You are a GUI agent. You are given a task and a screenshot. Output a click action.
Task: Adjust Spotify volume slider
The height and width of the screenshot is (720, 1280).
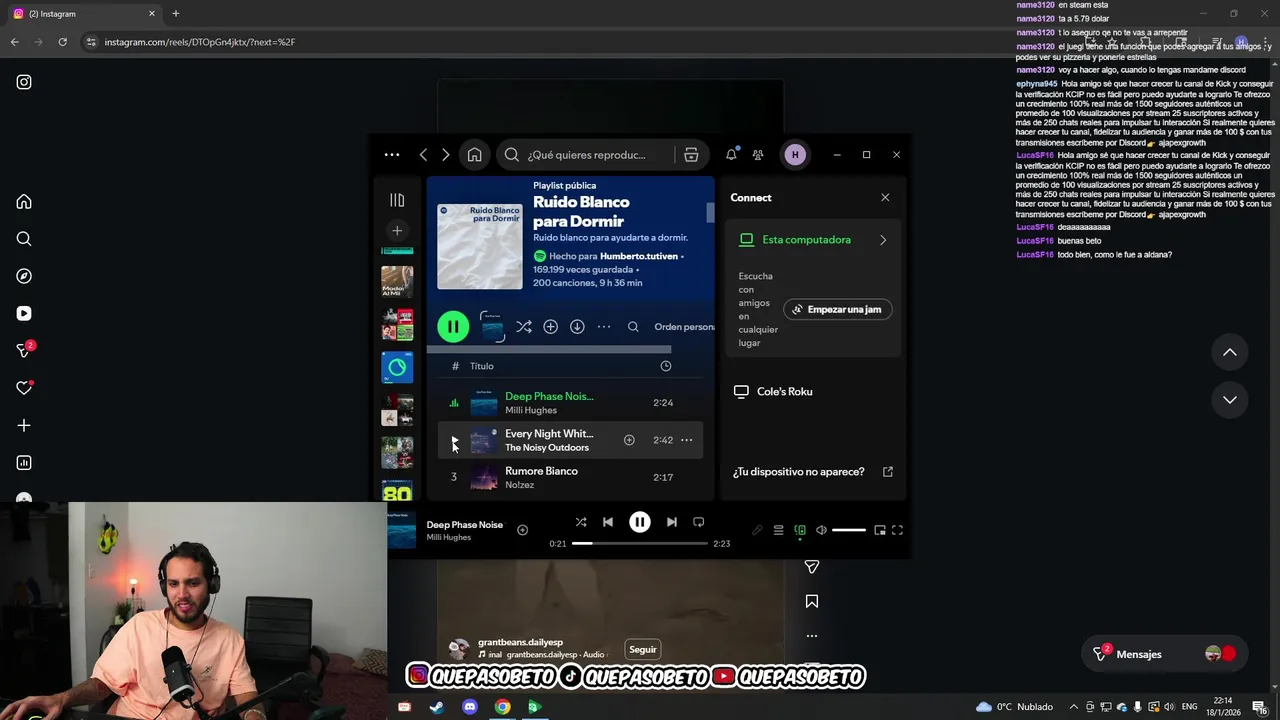(849, 530)
